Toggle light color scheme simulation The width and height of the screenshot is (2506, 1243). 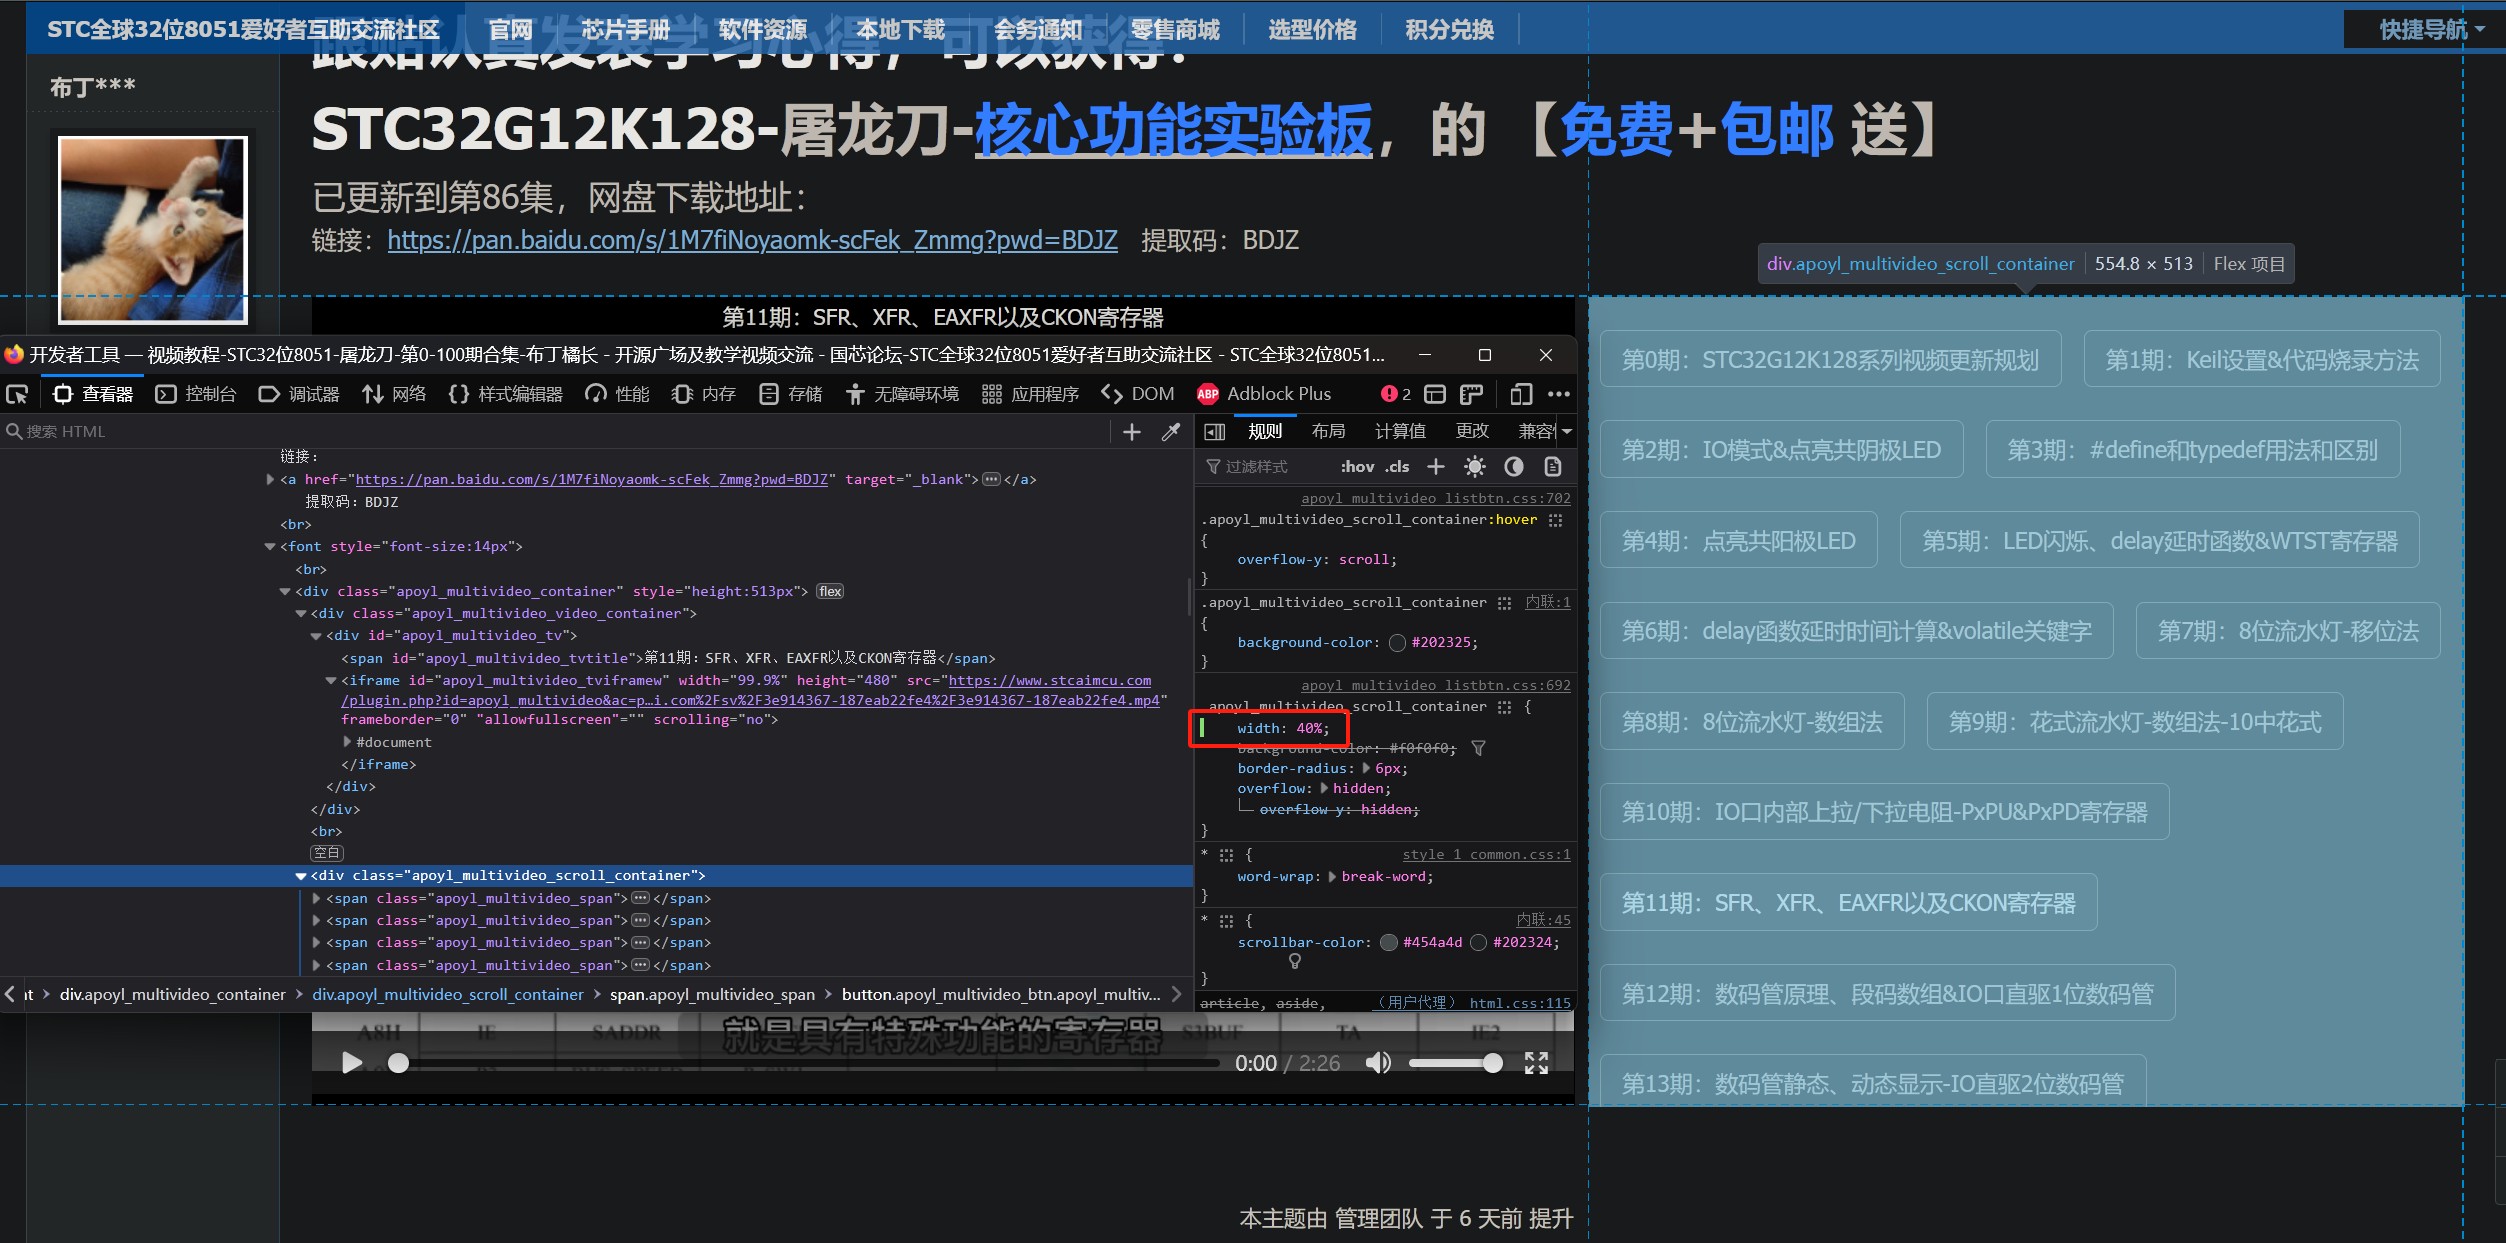pos(1475,467)
